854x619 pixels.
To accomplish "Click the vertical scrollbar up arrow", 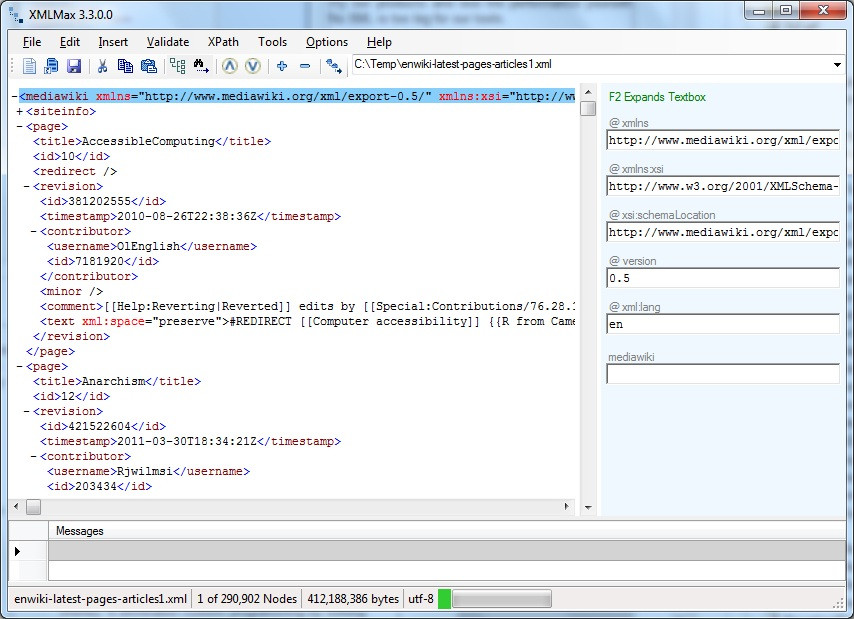I will coord(588,93).
